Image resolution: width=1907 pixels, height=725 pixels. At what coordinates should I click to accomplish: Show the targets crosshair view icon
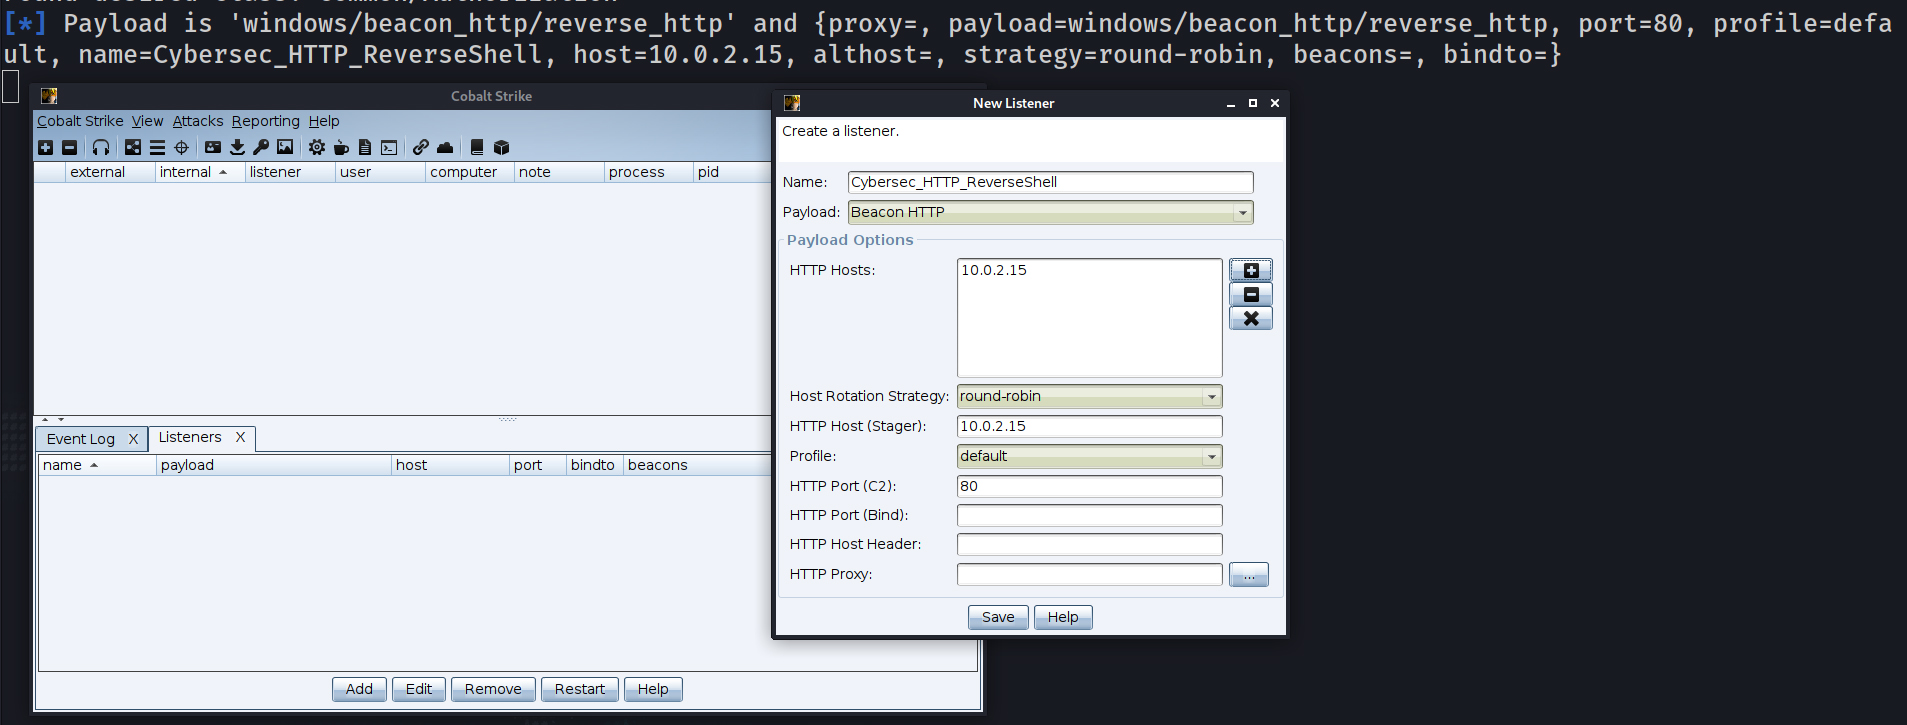click(x=181, y=147)
